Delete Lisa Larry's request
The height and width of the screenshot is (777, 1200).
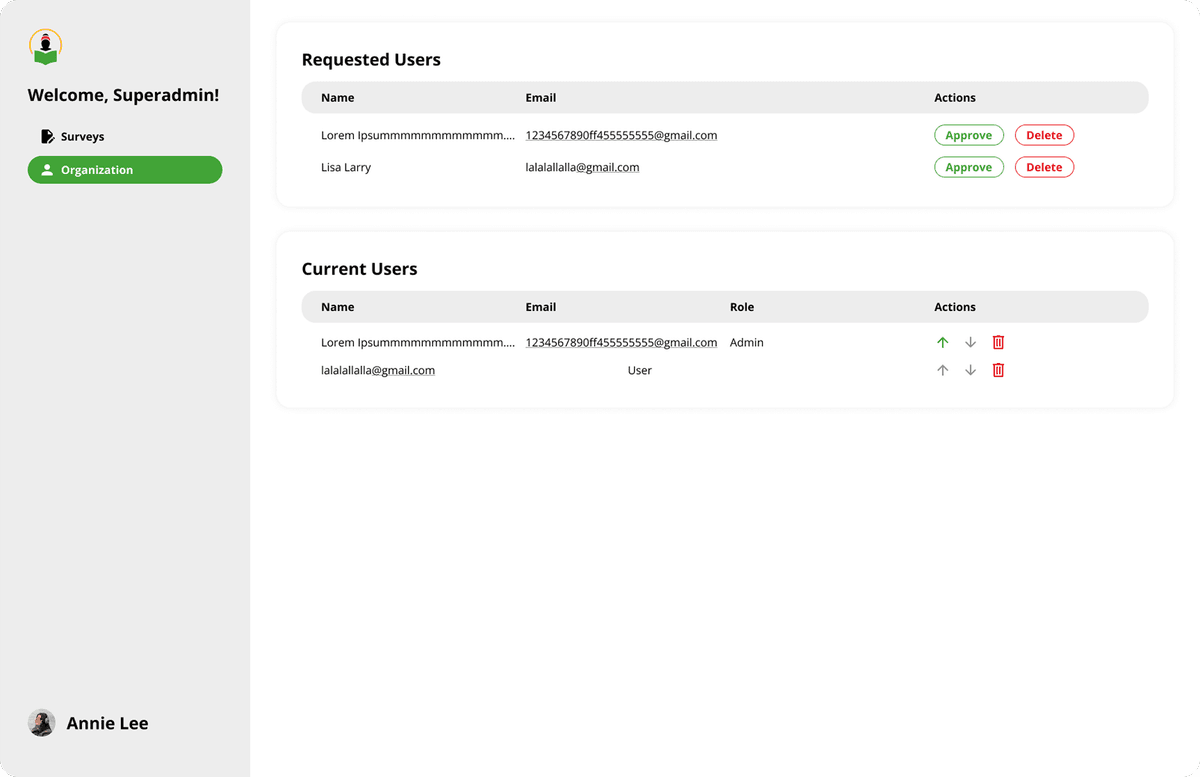pyautogui.click(x=1044, y=167)
